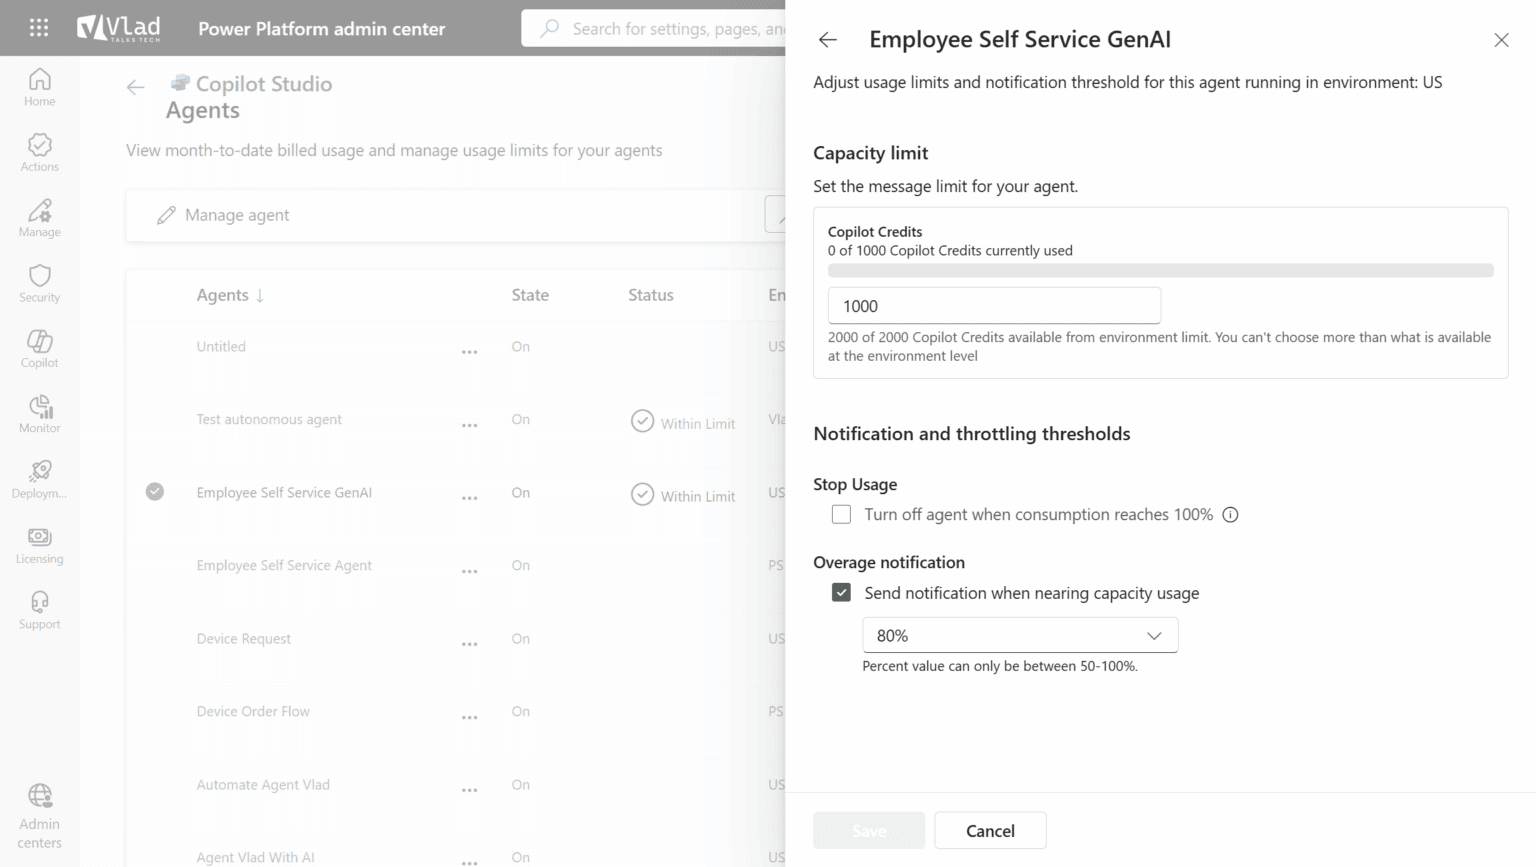
Task: Click the capacity limit value field
Action: (x=993, y=305)
